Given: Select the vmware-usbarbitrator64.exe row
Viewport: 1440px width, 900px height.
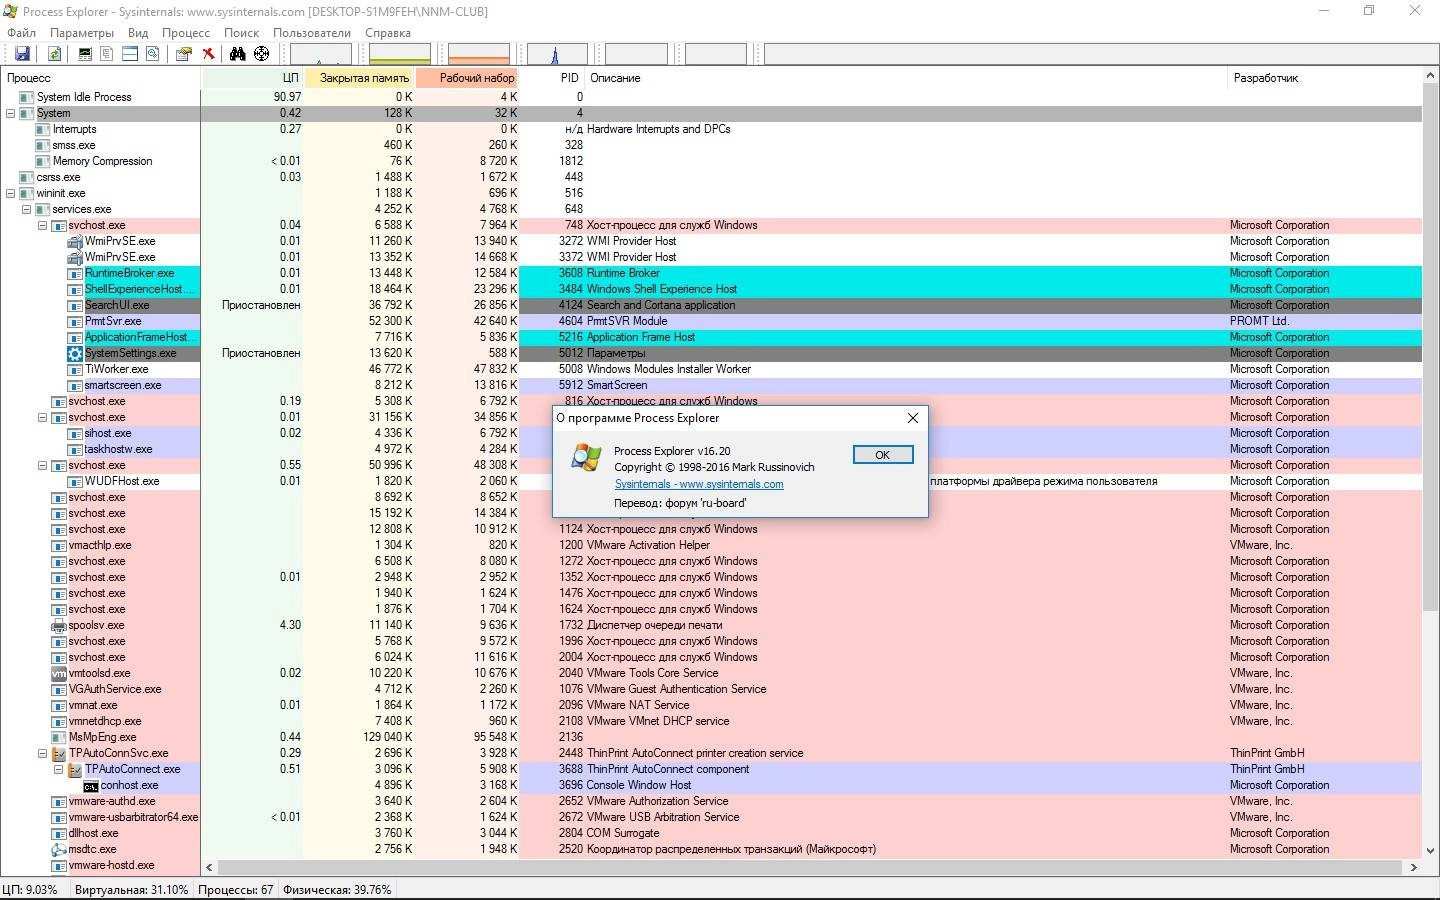Looking at the screenshot, I should 711,817.
